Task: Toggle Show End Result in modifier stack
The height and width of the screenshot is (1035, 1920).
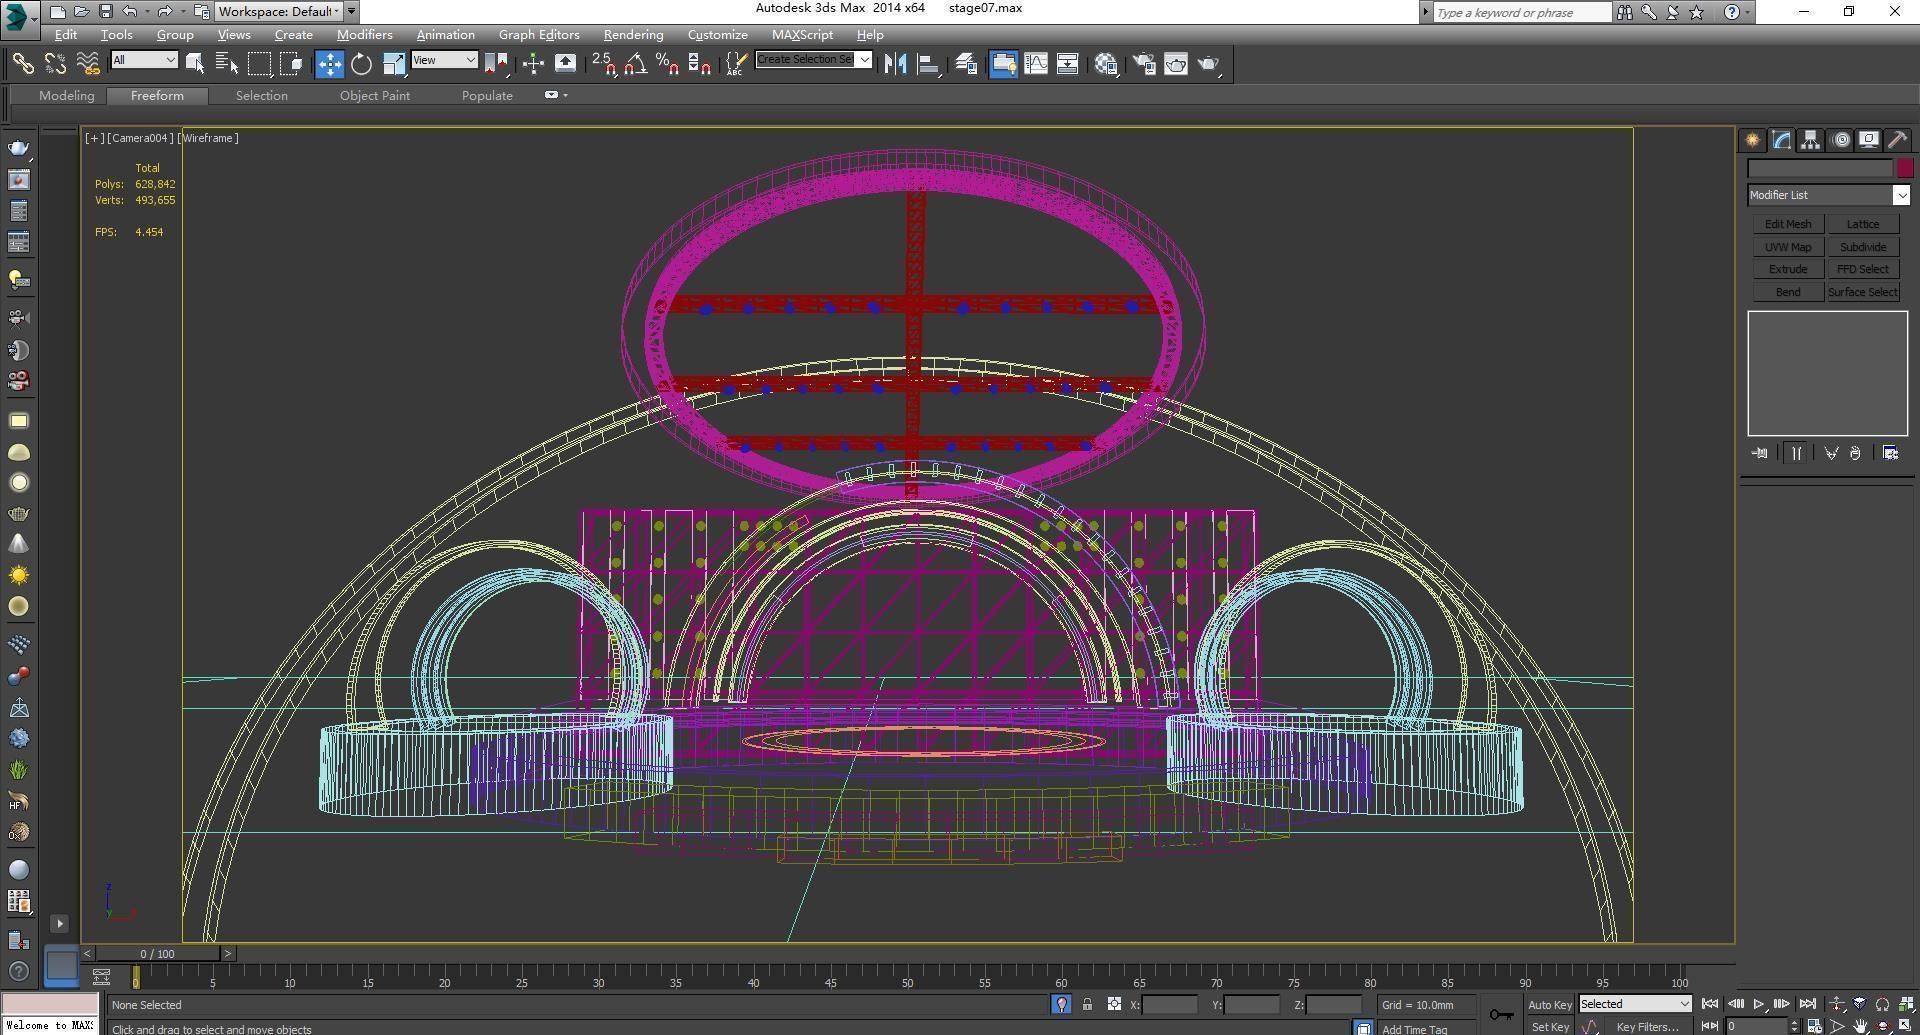Action: (x=1796, y=453)
